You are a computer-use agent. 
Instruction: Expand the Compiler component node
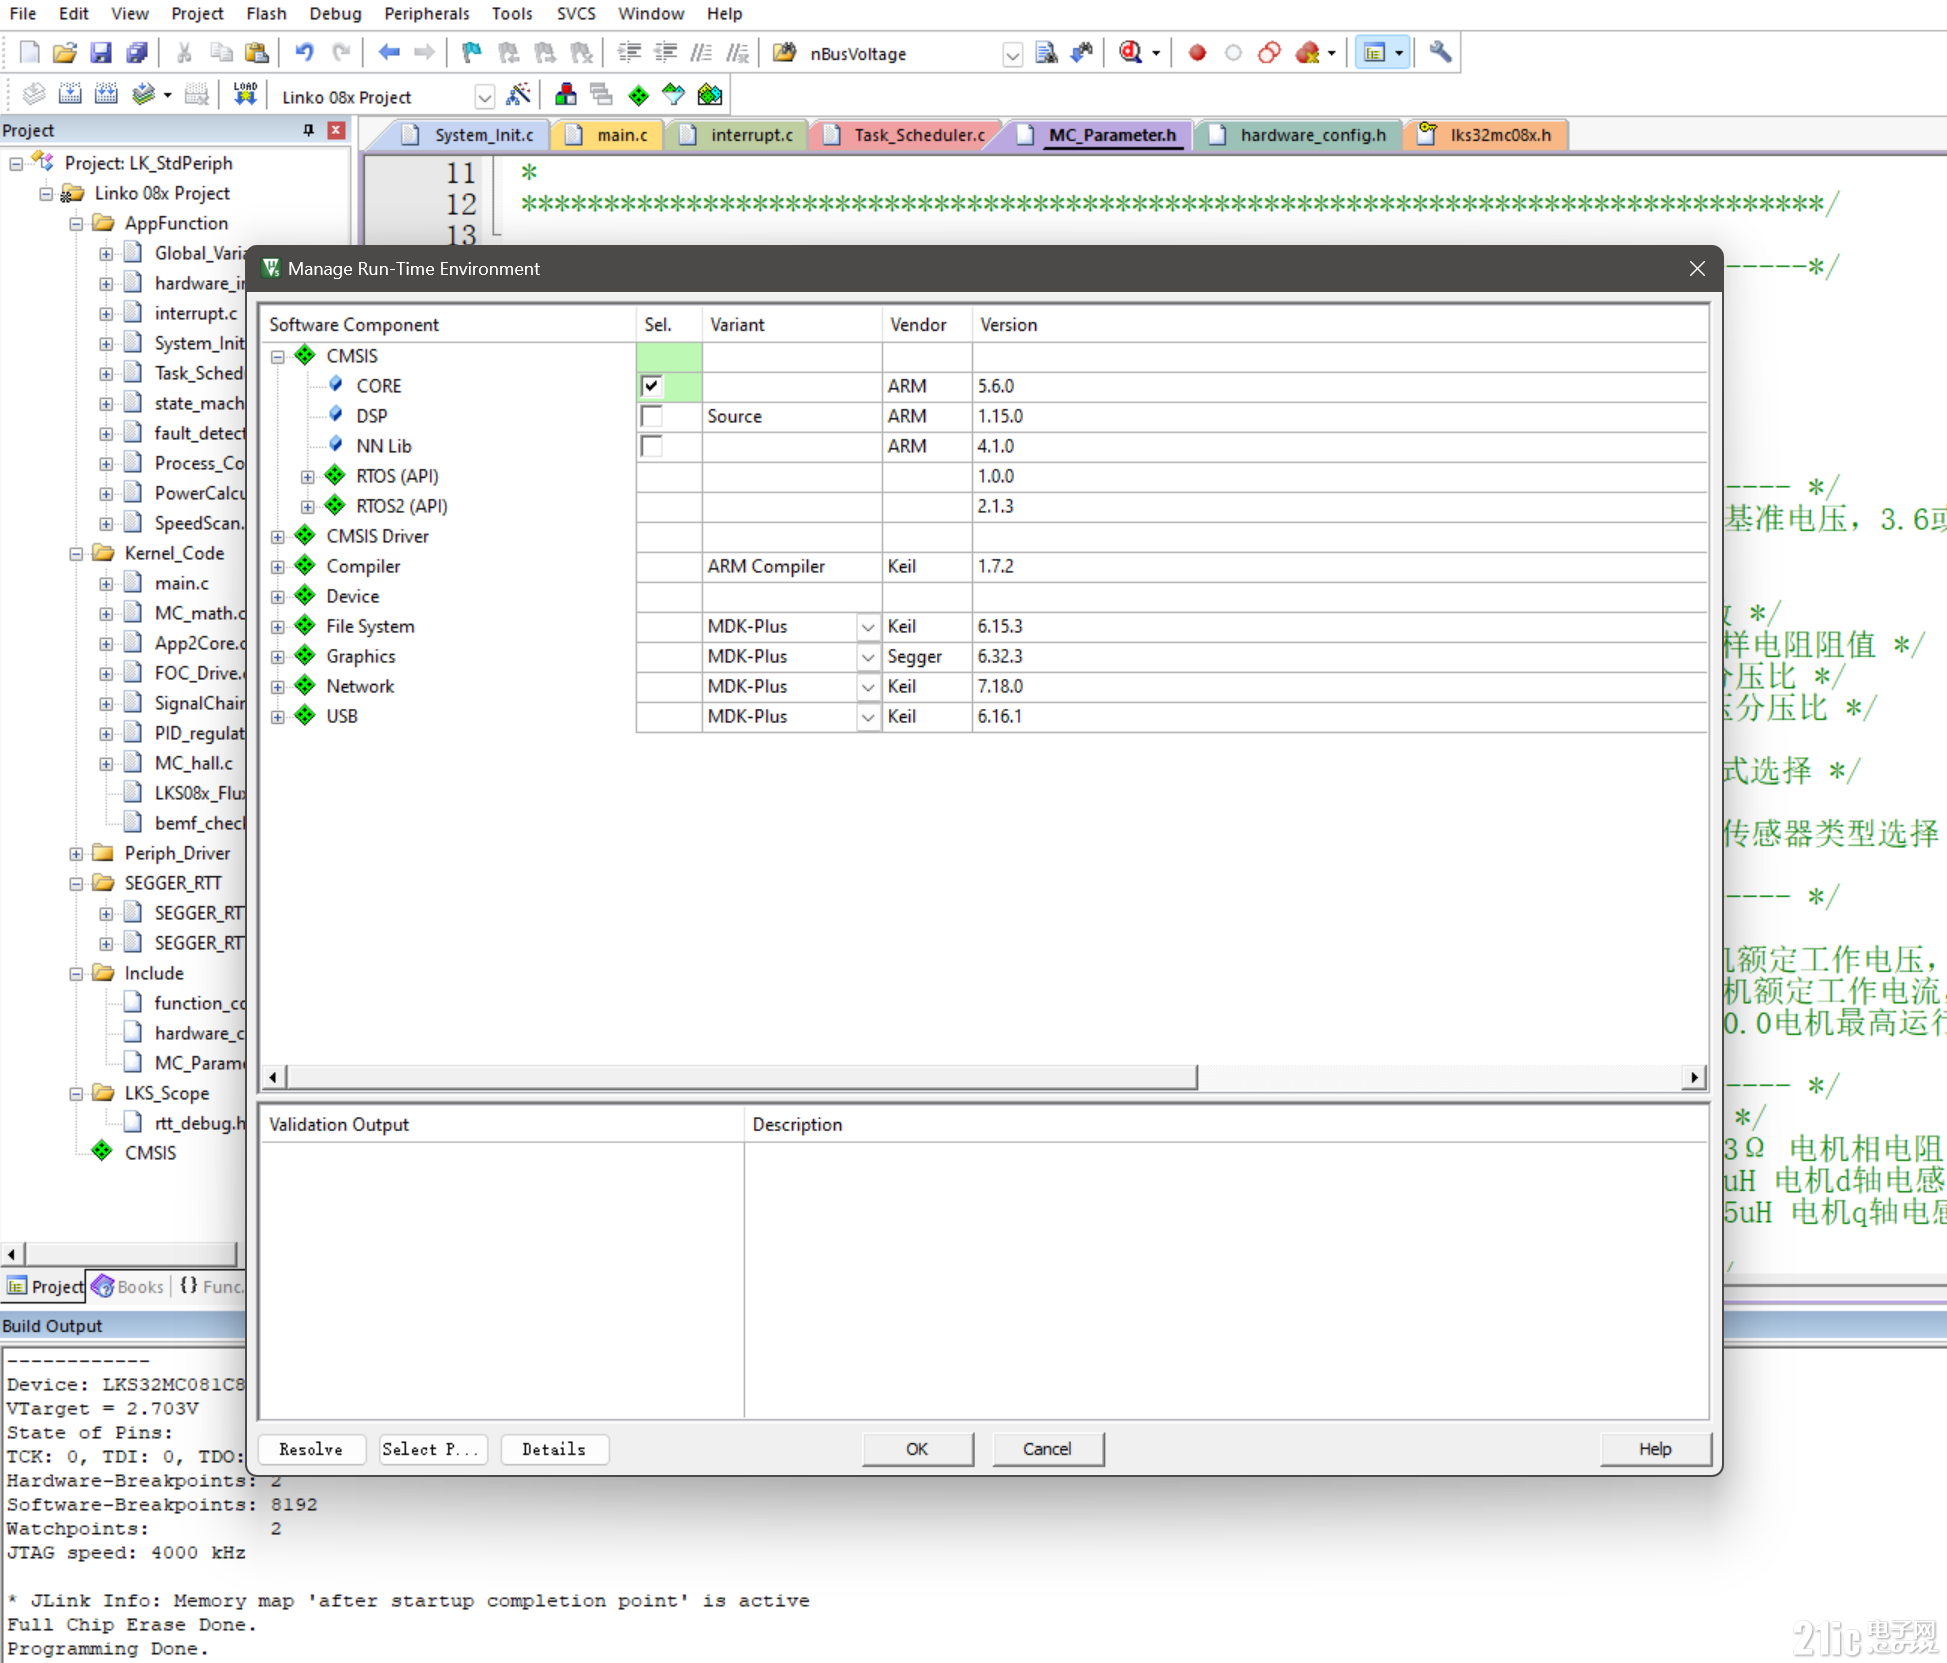click(278, 566)
